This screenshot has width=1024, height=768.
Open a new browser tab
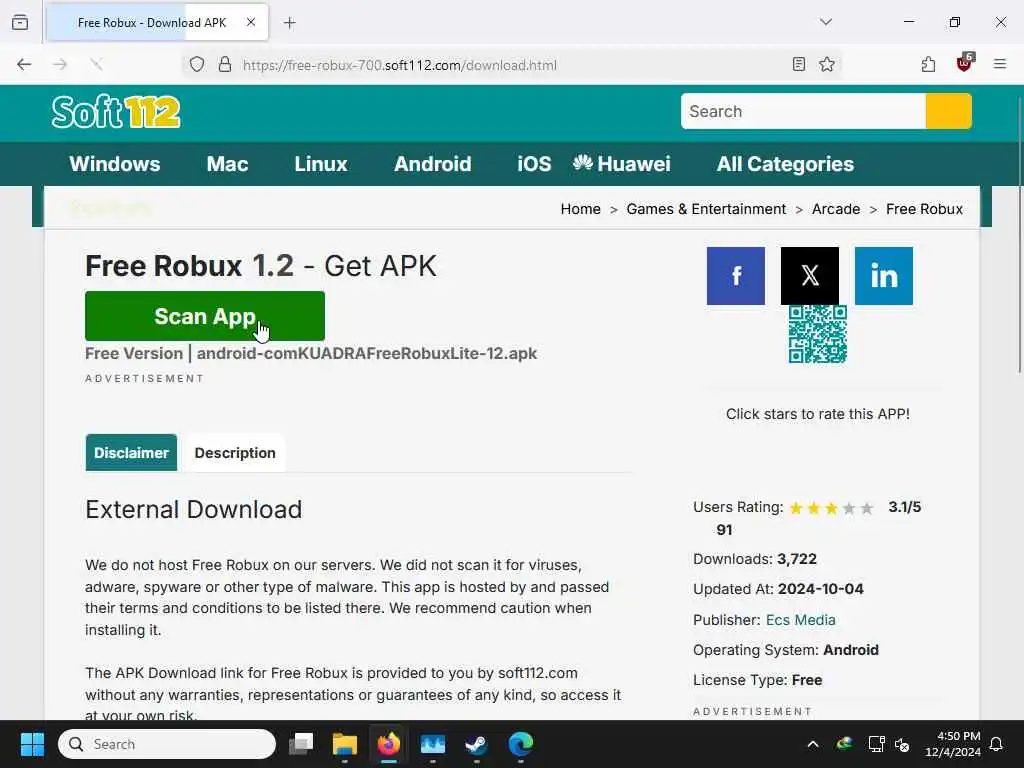click(290, 23)
